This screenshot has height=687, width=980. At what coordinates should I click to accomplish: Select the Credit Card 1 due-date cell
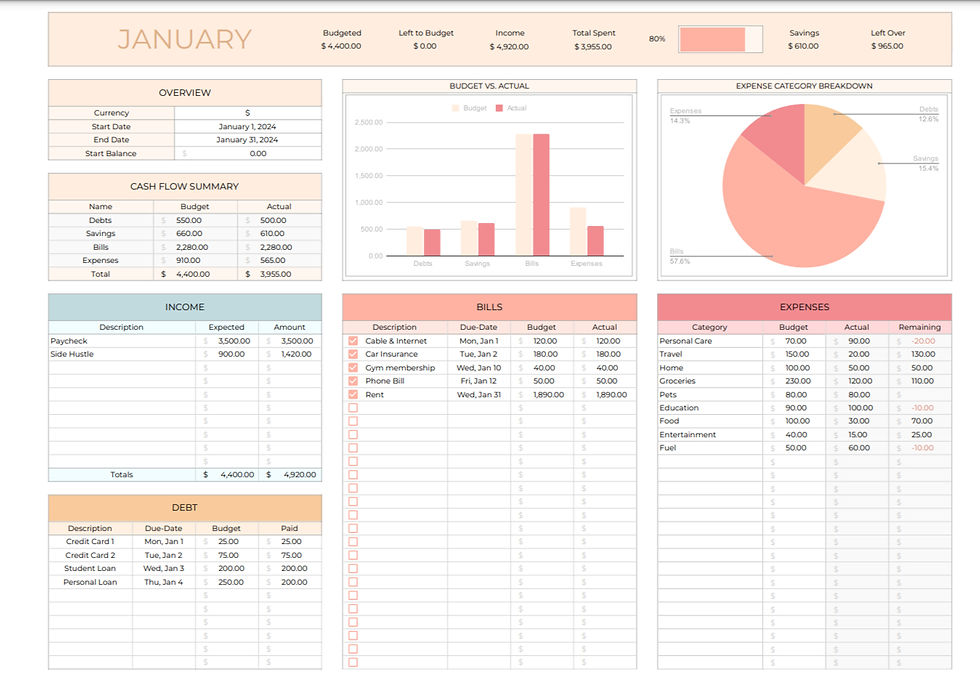click(163, 541)
